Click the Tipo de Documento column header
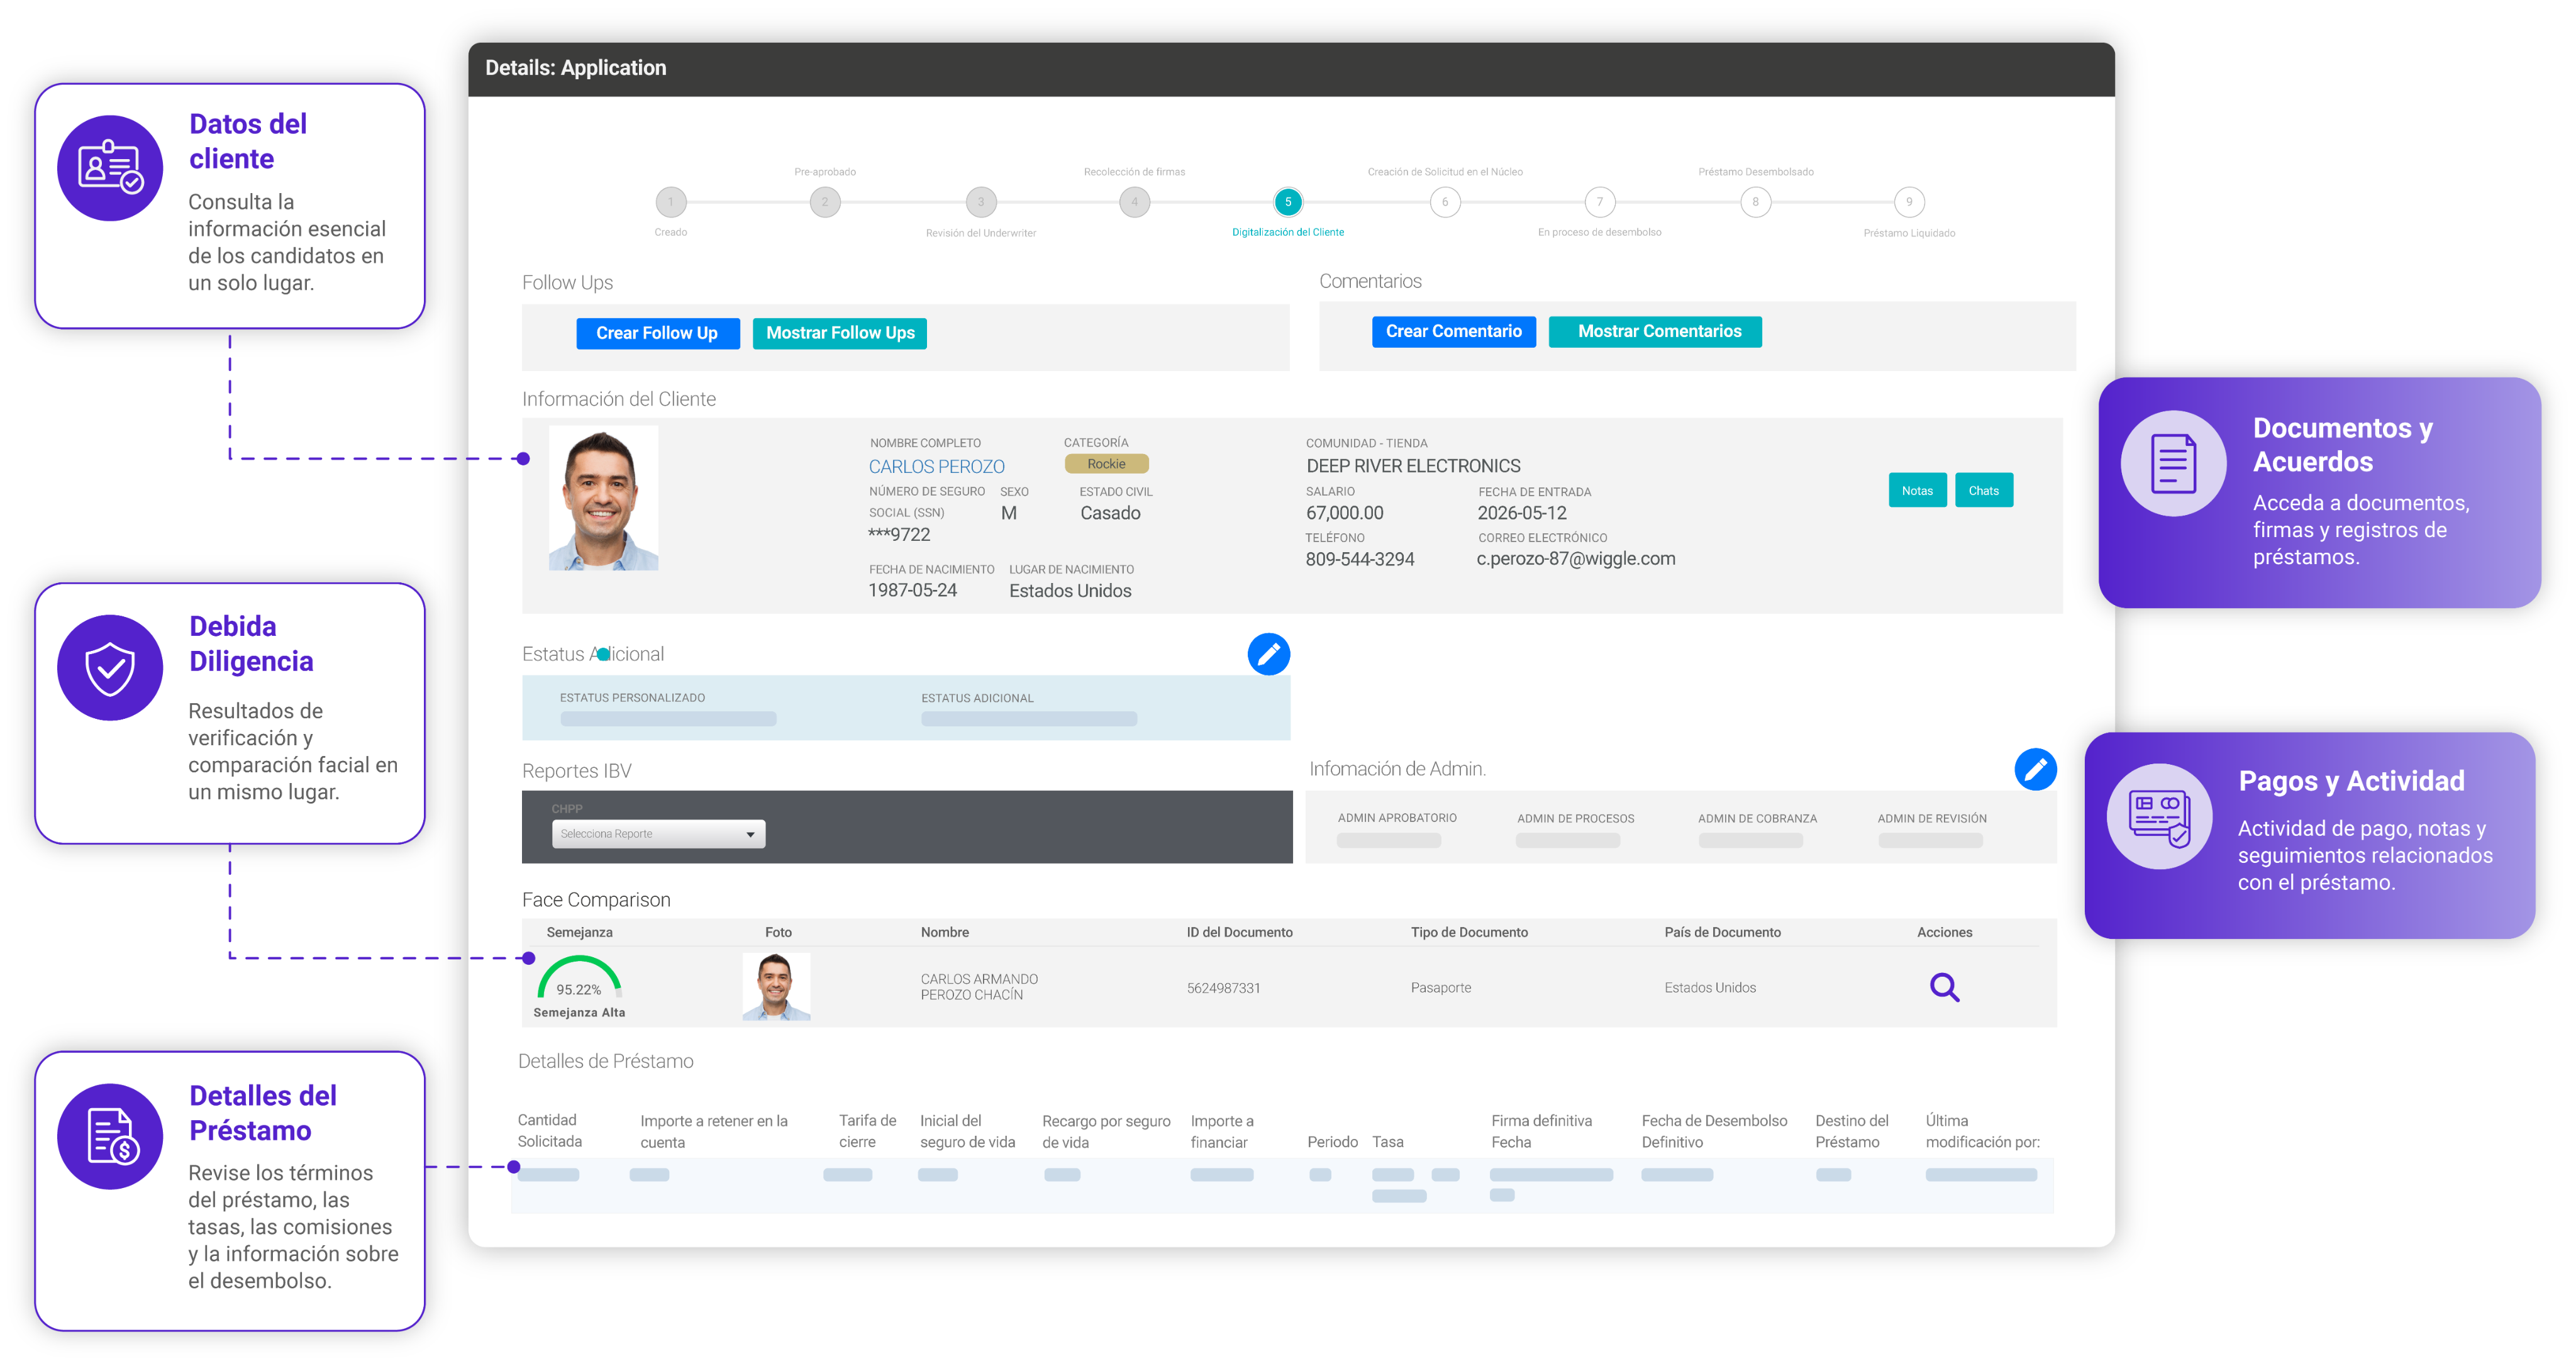Image resolution: width=2576 pixels, height=1366 pixels. (x=1469, y=932)
